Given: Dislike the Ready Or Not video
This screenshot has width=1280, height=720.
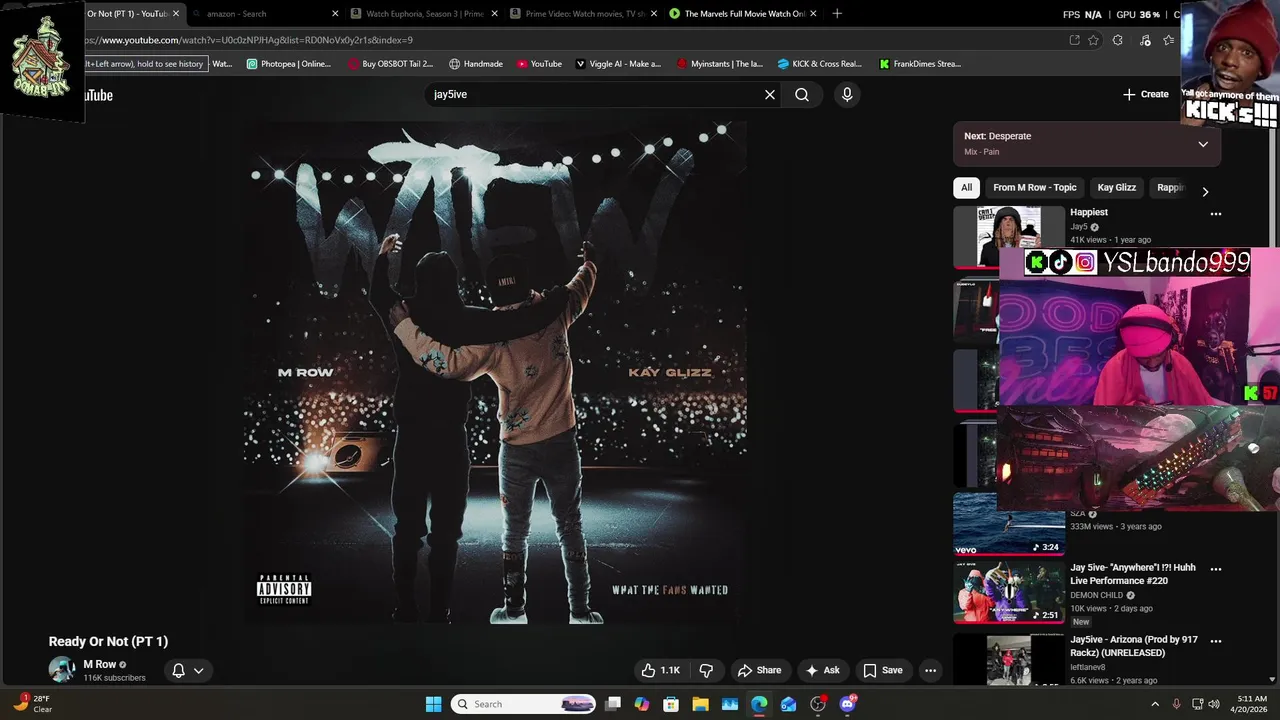Looking at the screenshot, I should (x=706, y=670).
